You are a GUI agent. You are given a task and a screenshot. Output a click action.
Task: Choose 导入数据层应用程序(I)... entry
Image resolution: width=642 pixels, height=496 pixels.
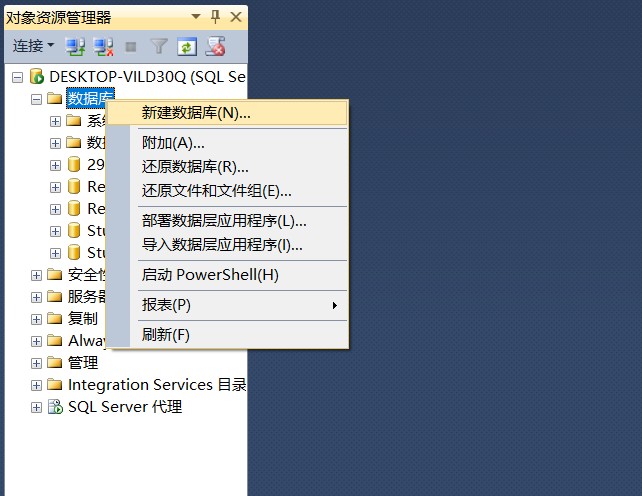(x=227, y=245)
